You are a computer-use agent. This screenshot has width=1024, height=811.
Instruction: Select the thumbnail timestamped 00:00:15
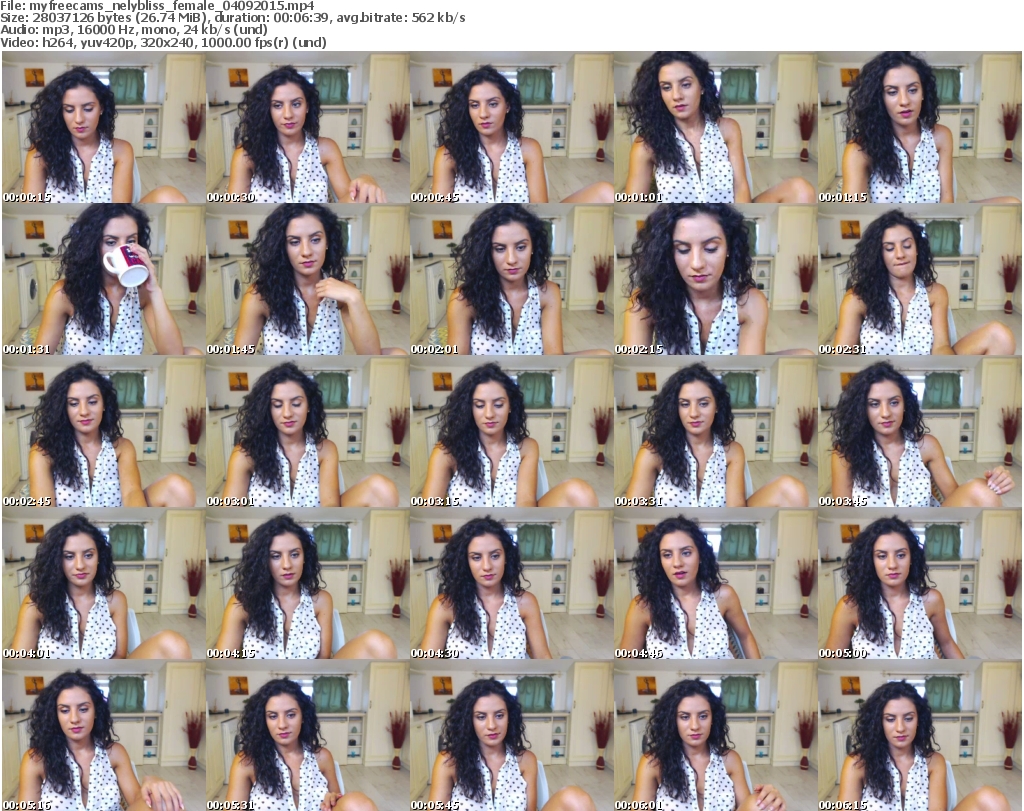103,127
